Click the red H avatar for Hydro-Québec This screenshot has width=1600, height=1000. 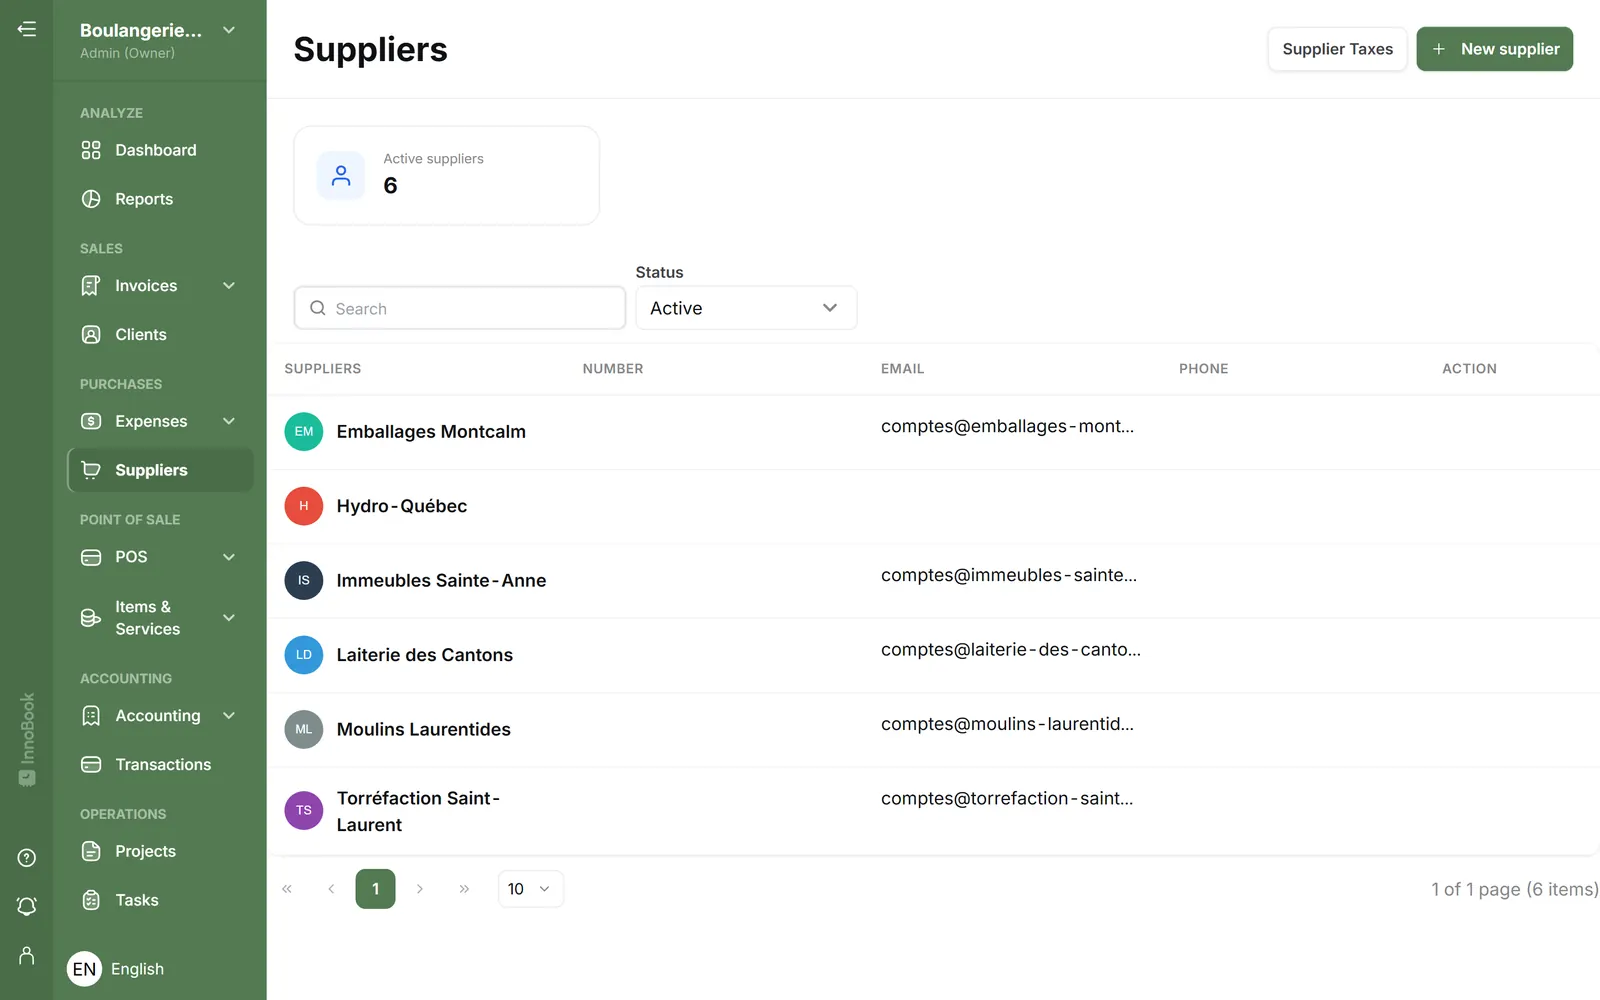[x=304, y=506]
